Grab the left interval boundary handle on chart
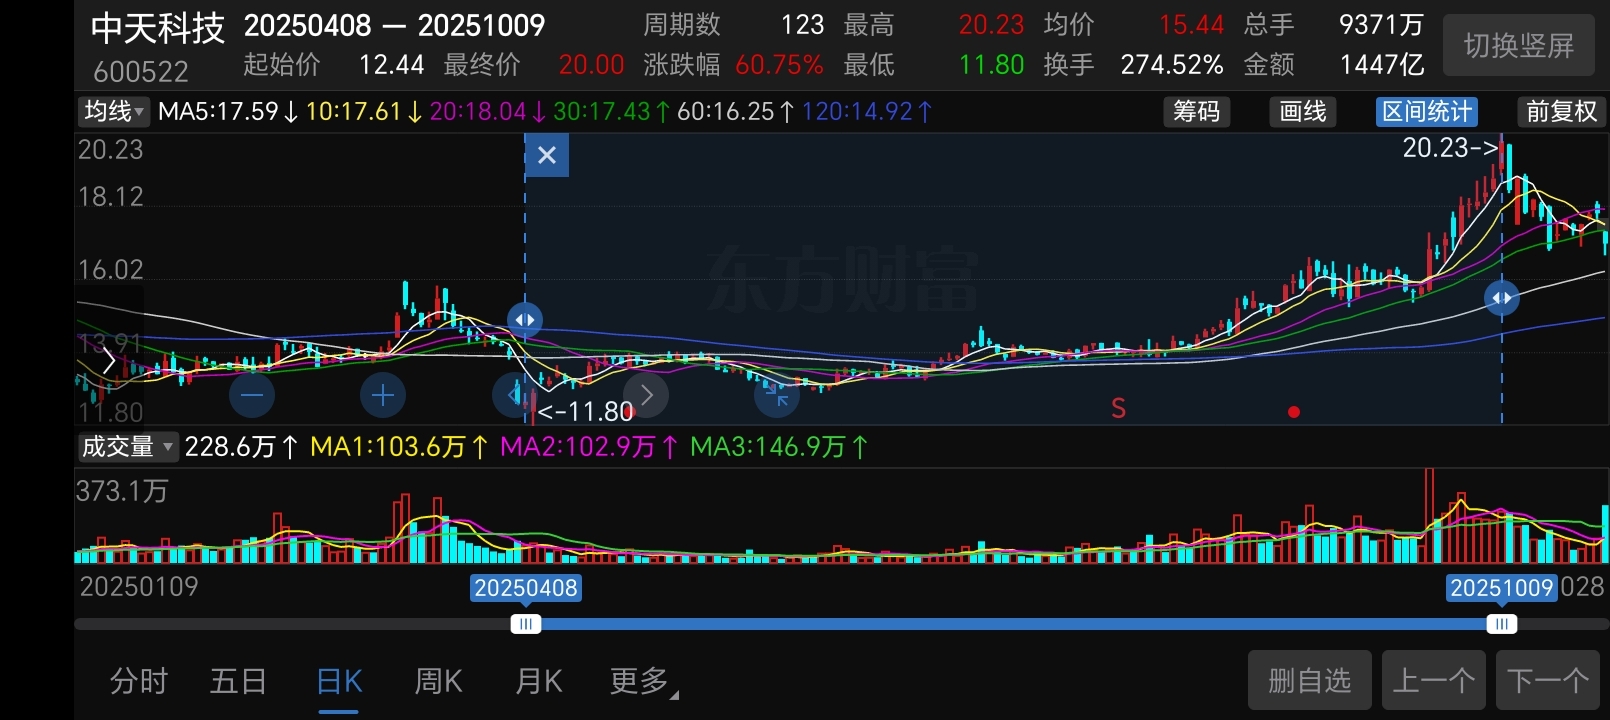The width and height of the screenshot is (1610, 720). tap(525, 320)
